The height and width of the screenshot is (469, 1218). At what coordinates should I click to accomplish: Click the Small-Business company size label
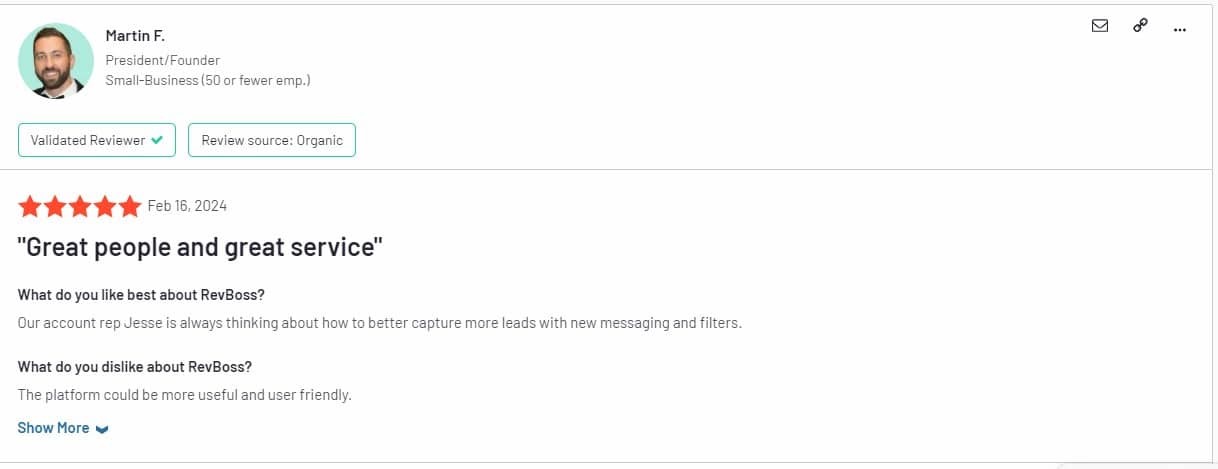[x=208, y=80]
